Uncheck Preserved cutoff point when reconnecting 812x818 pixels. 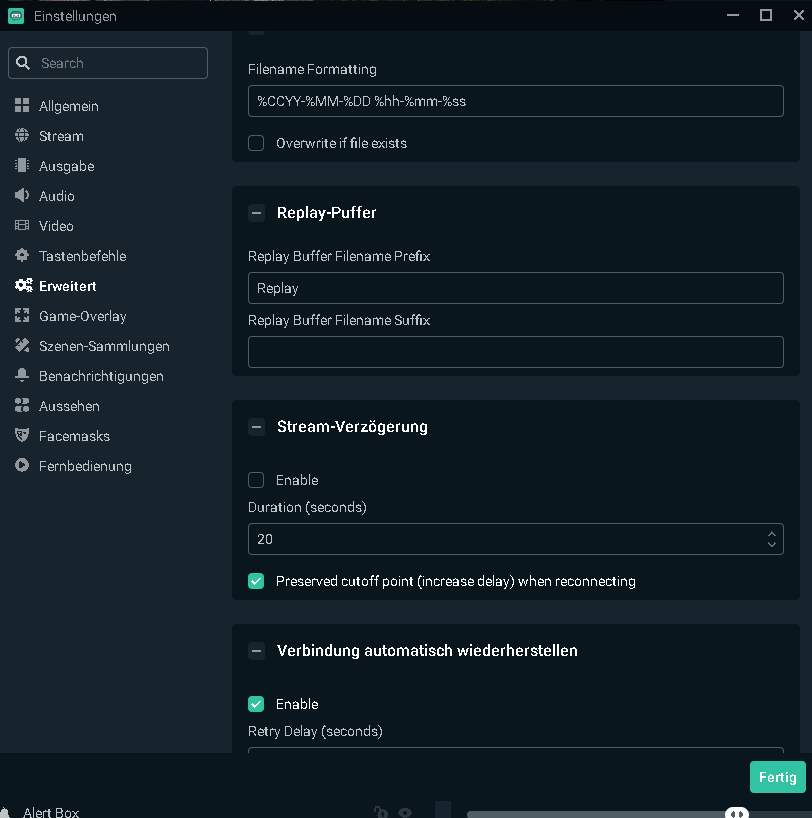tap(256, 581)
